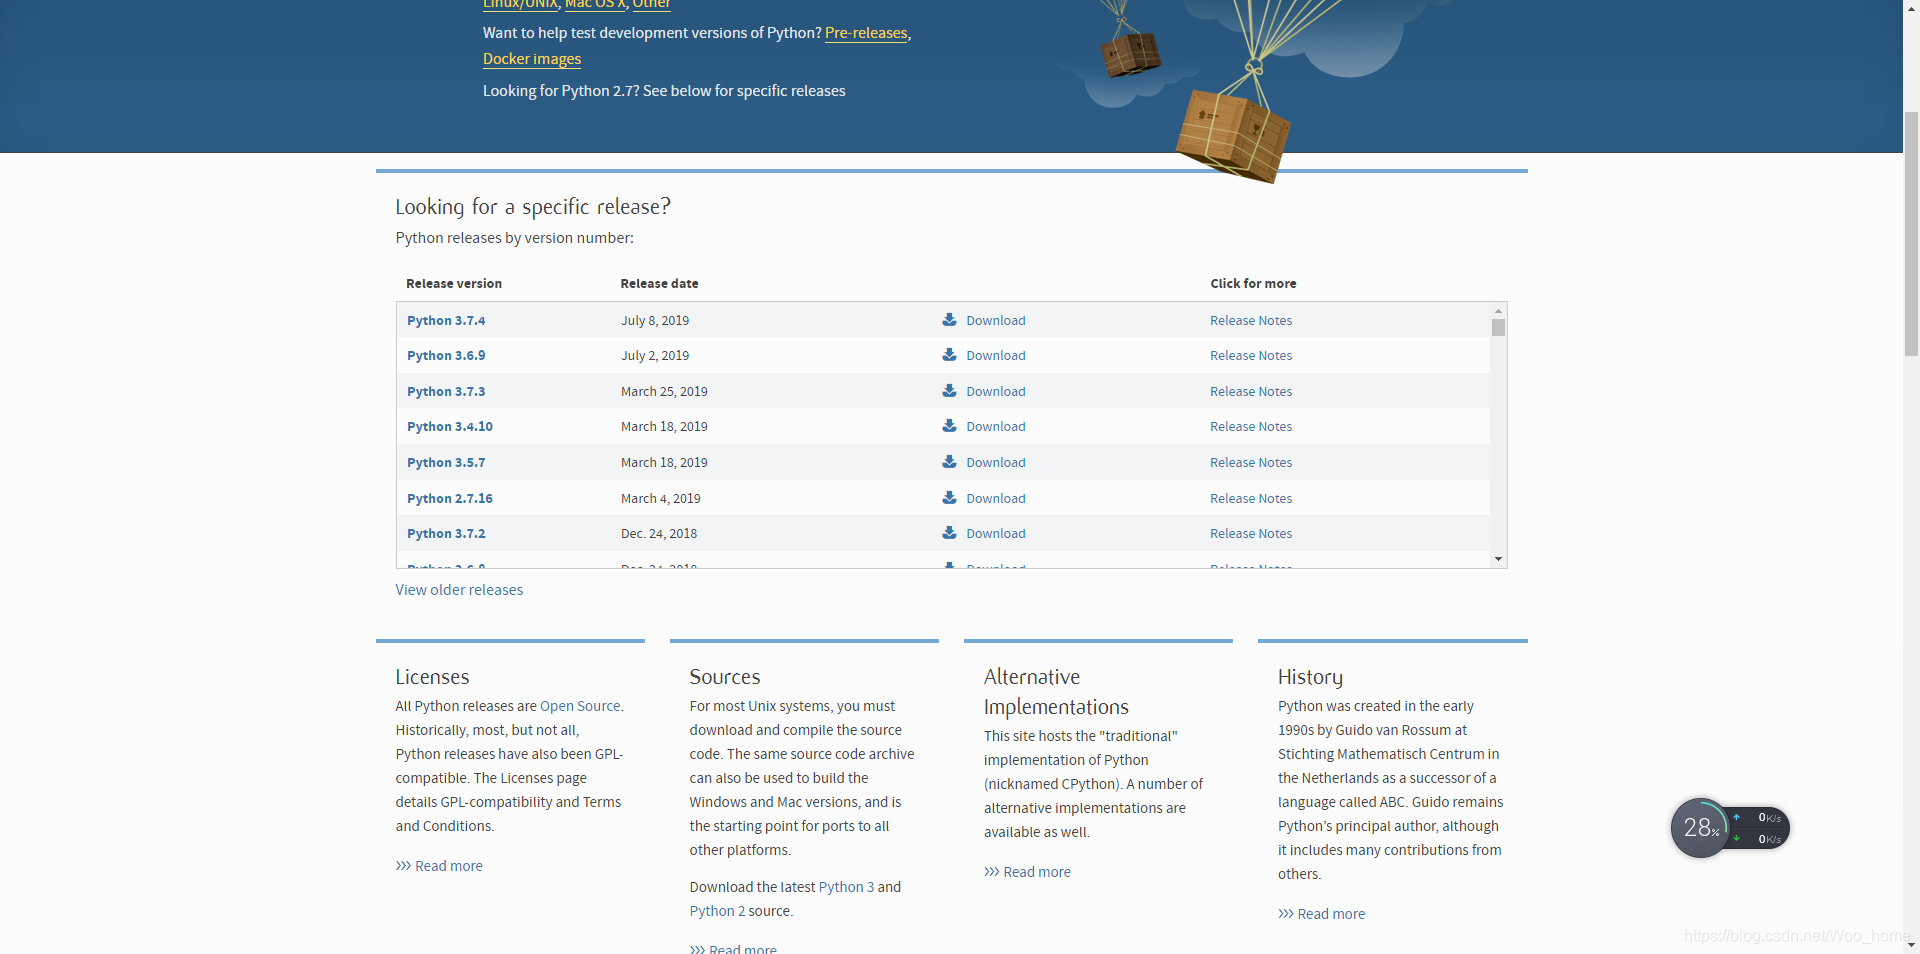Click Download link for Python 2.7.16

point(996,499)
